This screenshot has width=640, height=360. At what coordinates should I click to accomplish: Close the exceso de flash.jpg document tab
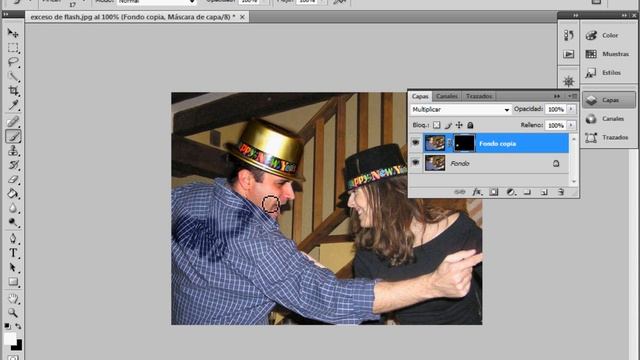point(242,17)
